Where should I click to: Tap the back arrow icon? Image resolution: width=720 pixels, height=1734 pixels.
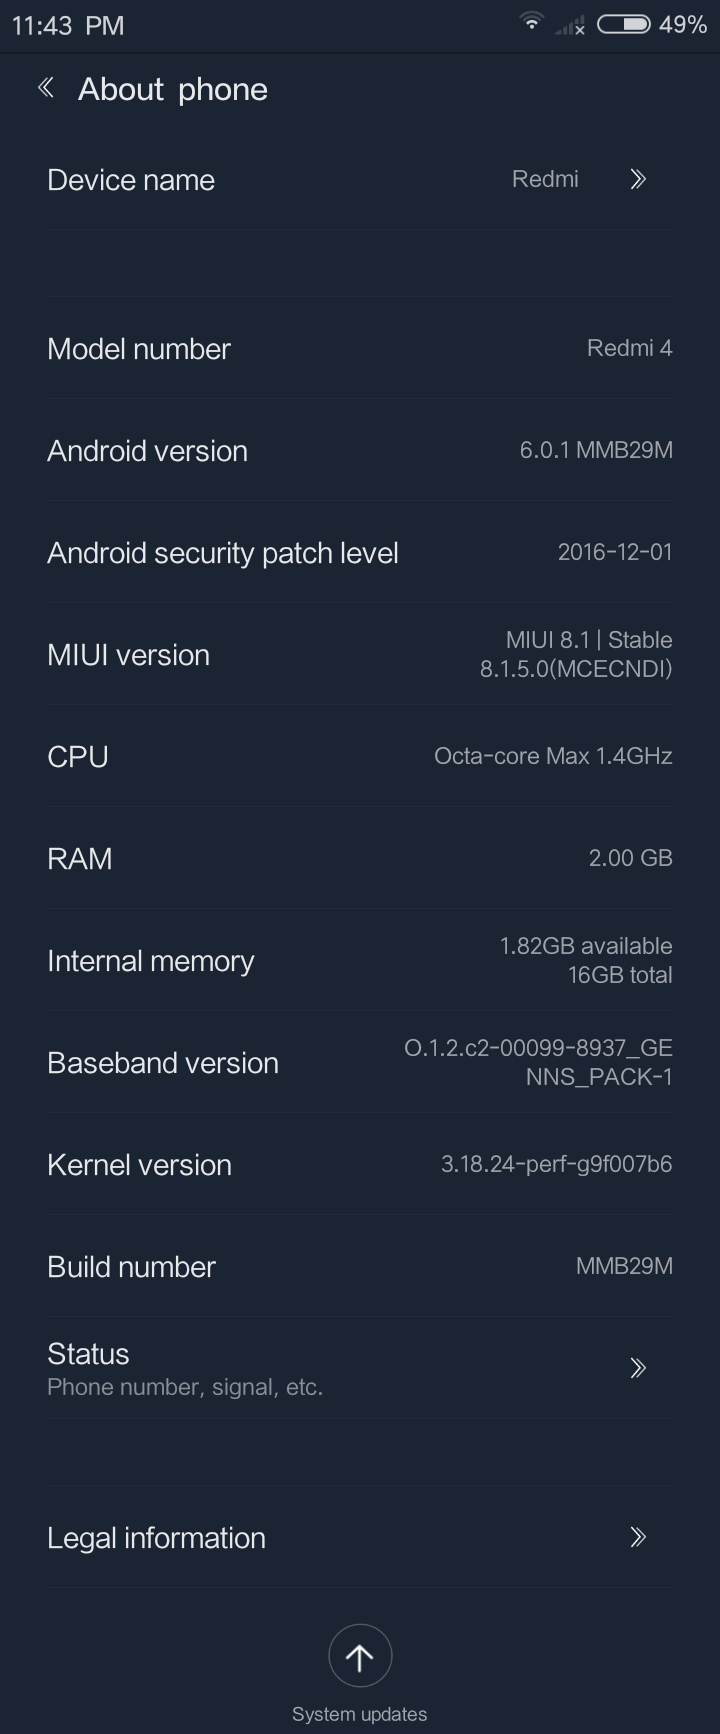tap(45, 89)
